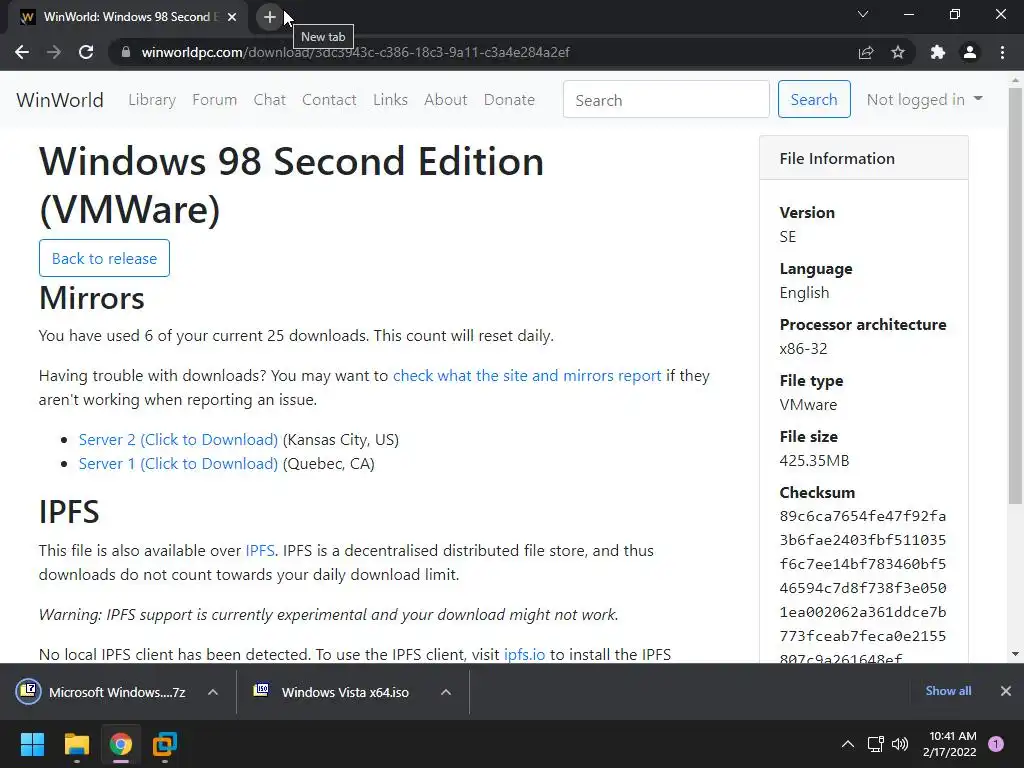Open the Forum nav item

pos(214,100)
